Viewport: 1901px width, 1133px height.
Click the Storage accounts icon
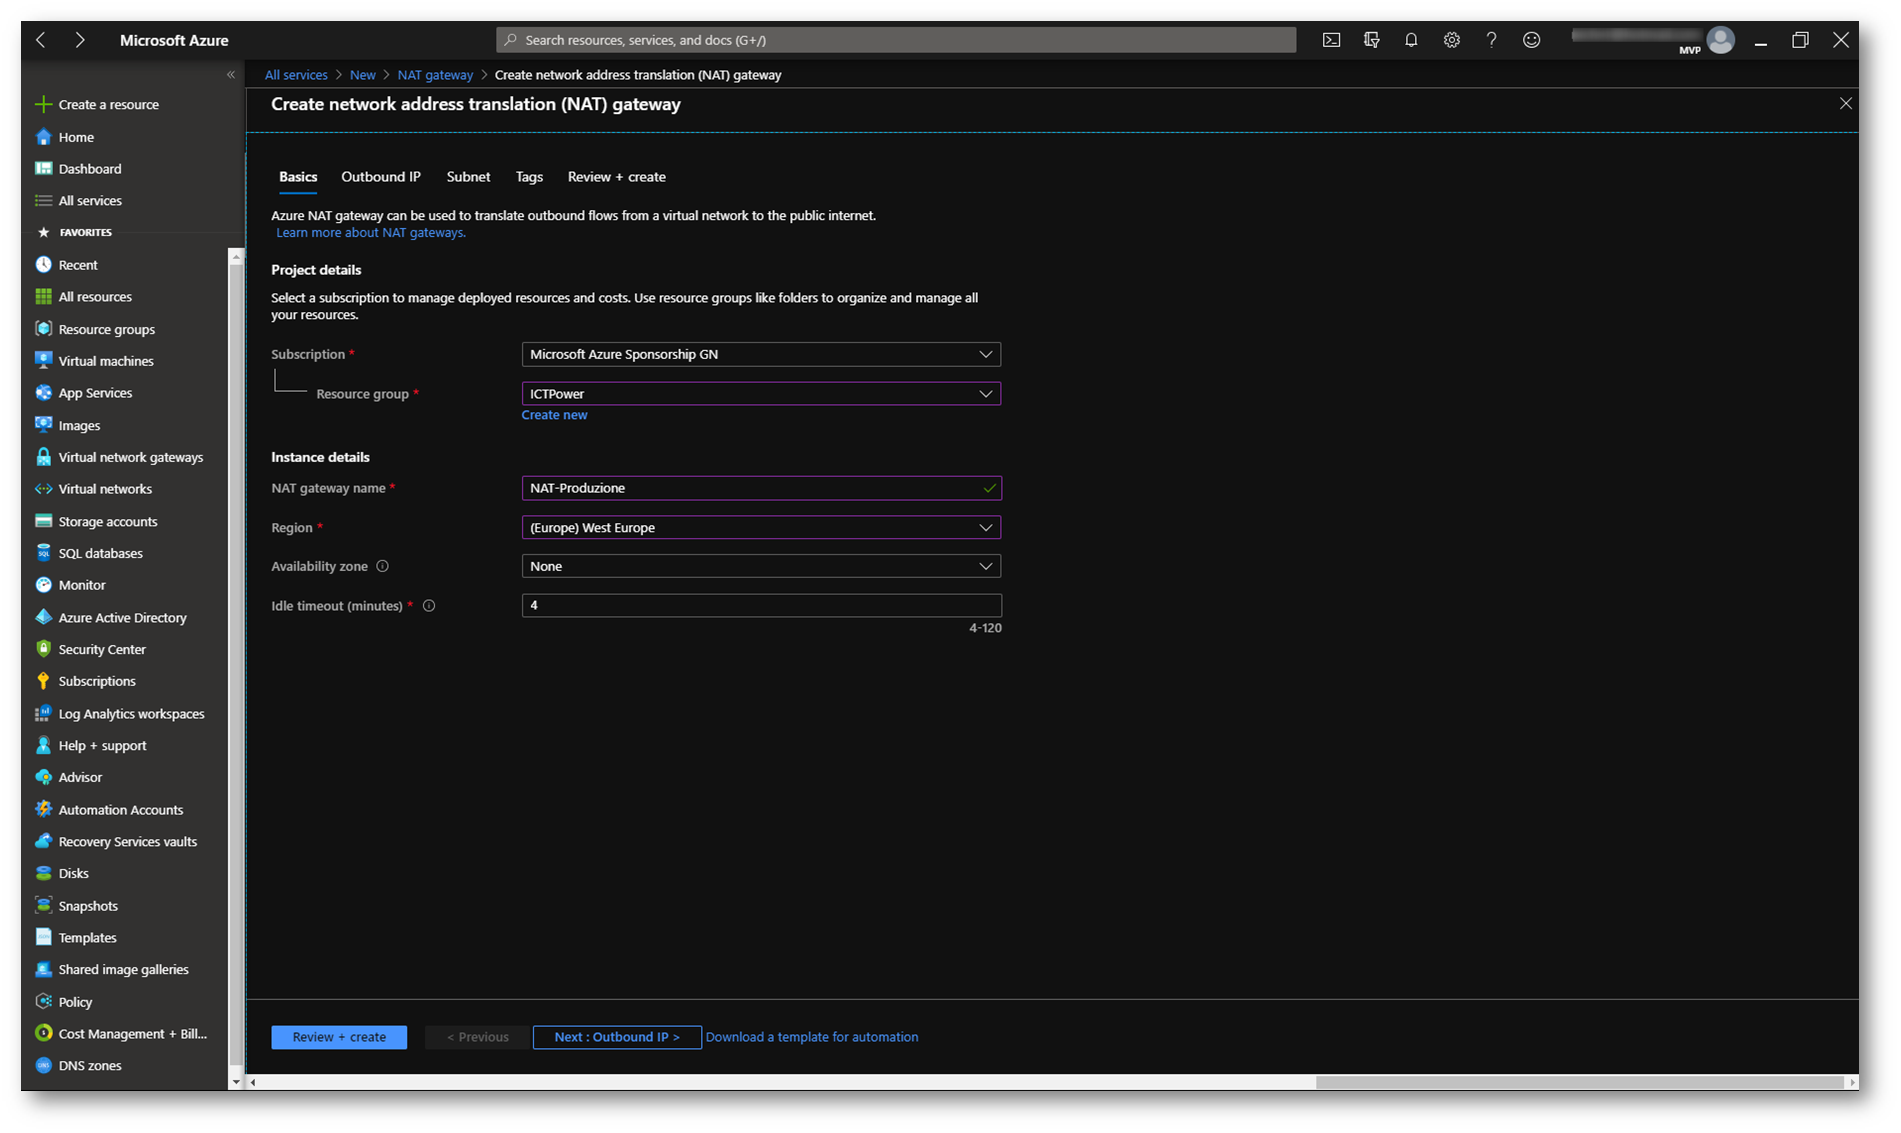(x=43, y=521)
